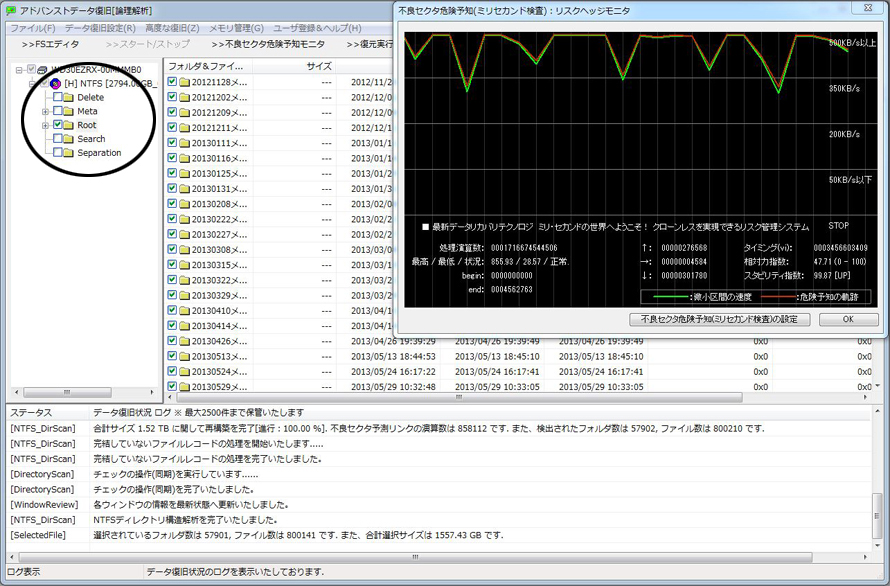Open >>不良セクタ危険予知モニタ from the toolbar

tap(268, 44)
